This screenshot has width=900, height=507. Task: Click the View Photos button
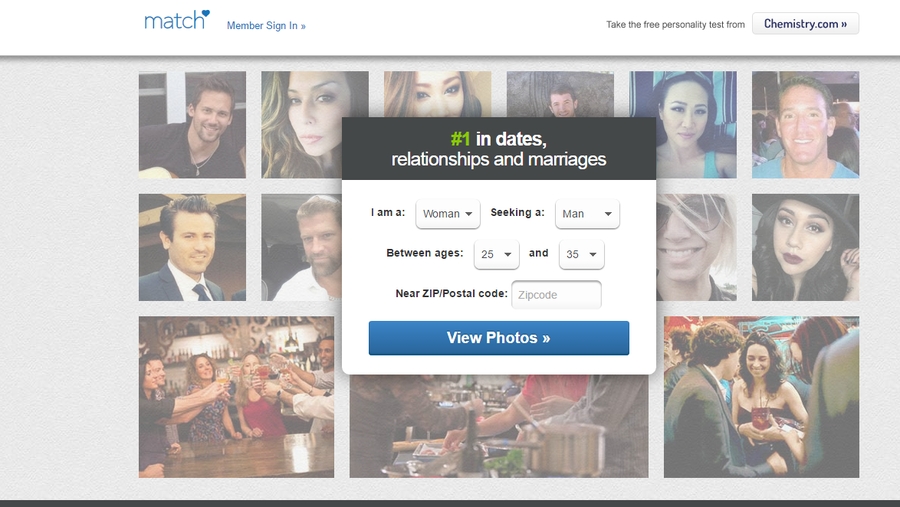tap(499, 338)
